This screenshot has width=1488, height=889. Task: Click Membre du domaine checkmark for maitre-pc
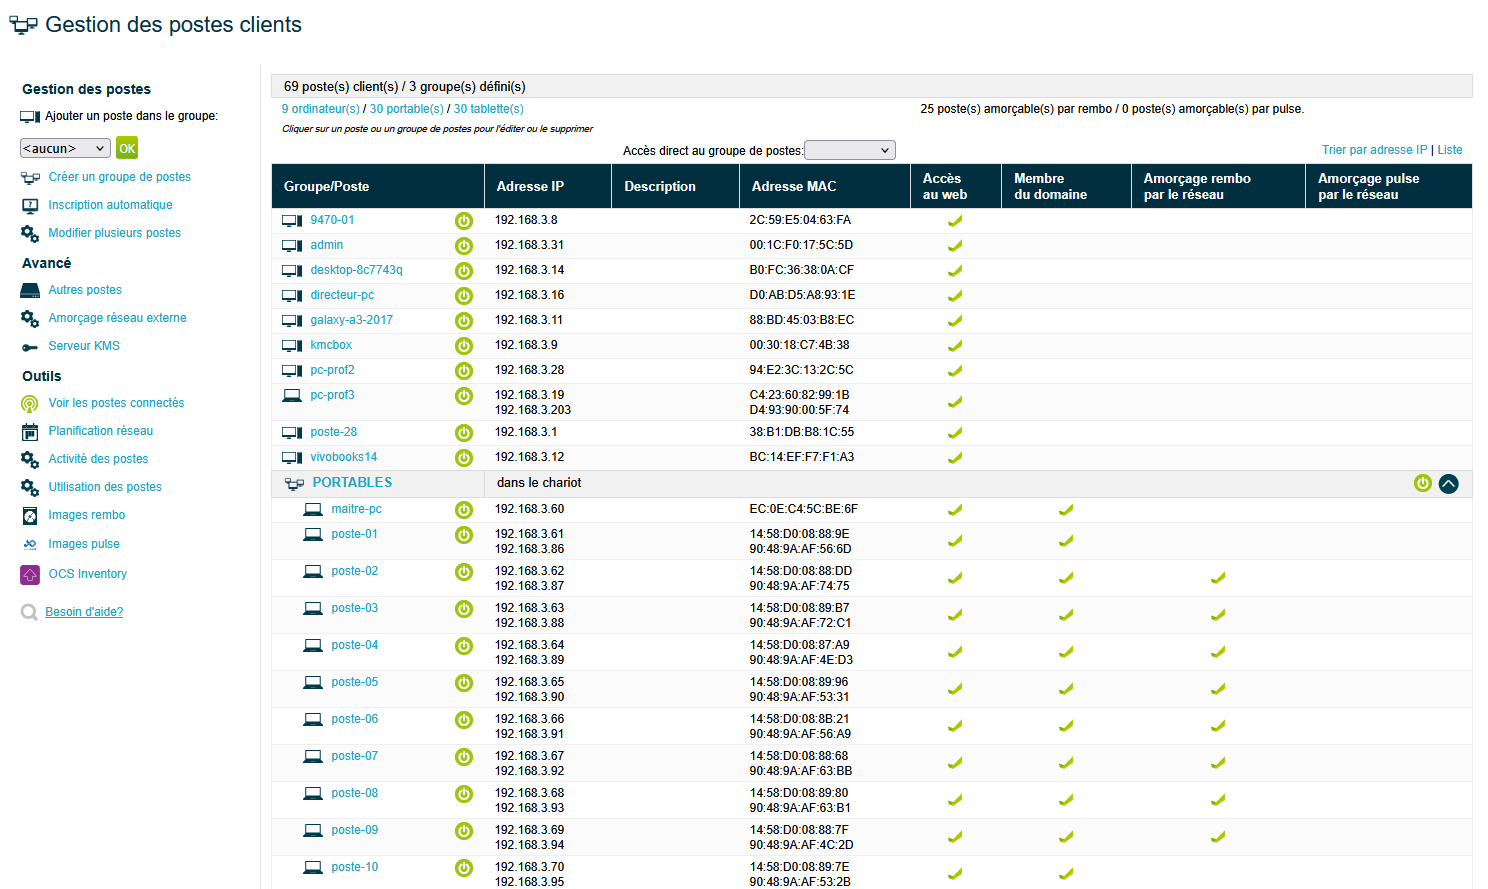(x=1066, y=510)
